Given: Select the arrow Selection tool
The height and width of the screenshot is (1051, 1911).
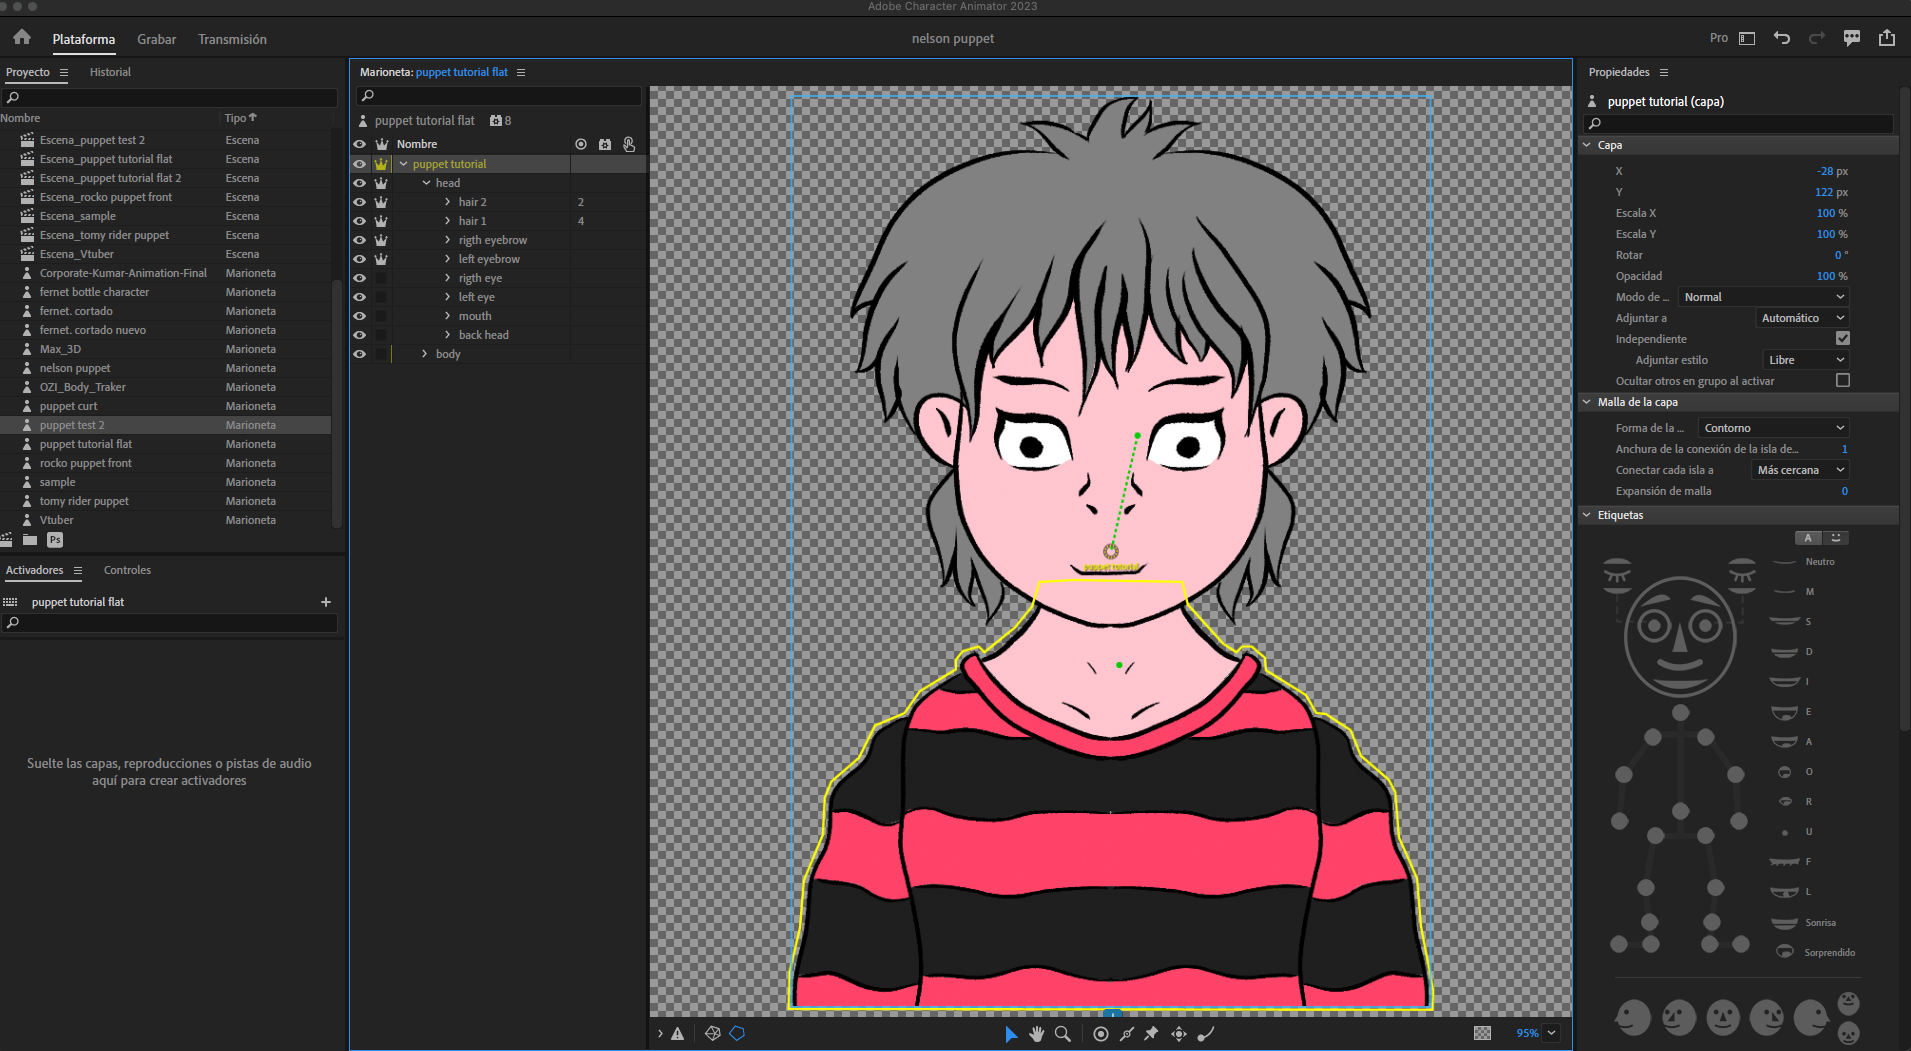Looking at the screenshot, I should 1010,1034.
